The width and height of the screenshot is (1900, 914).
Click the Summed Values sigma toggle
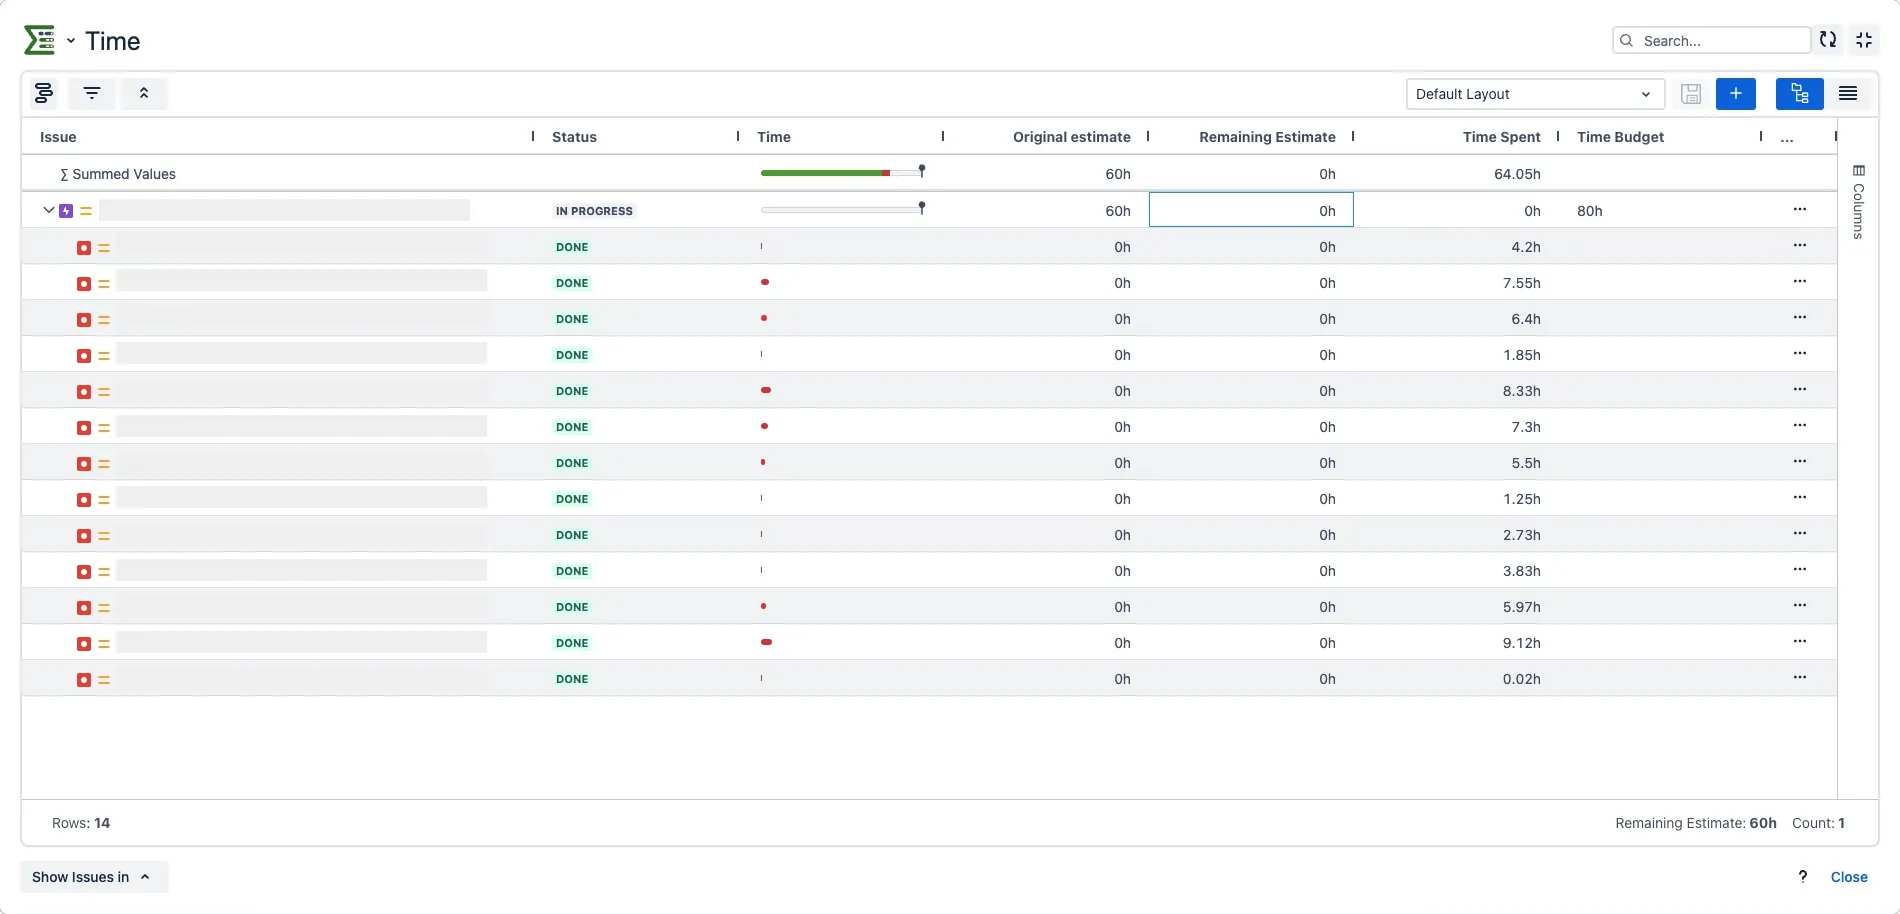click(x=63, y=173)
